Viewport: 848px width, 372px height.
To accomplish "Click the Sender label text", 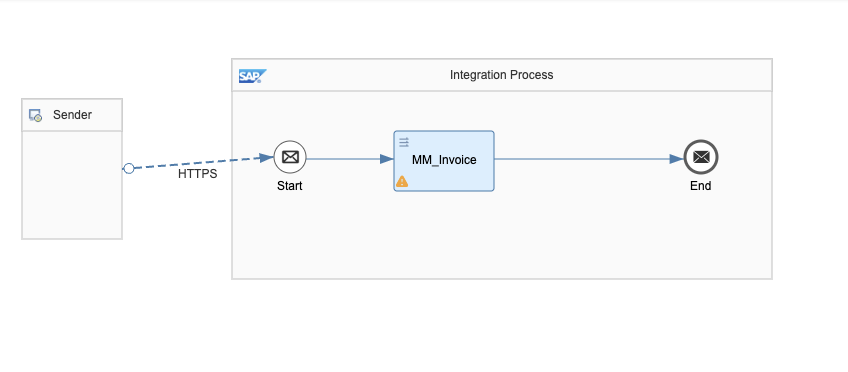I will click(72, 115).
